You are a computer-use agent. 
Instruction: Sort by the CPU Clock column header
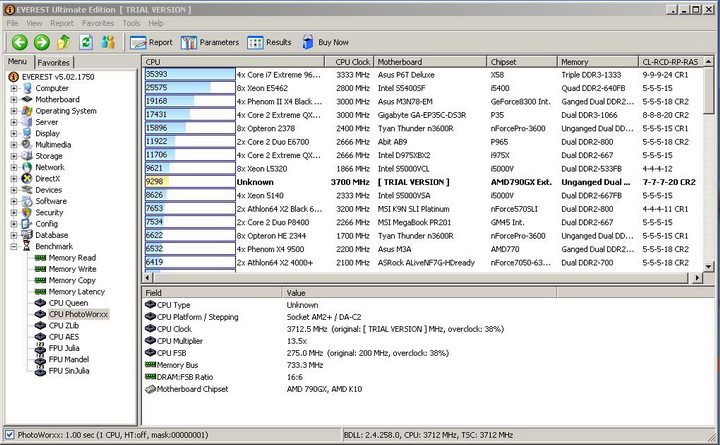tap(349, 62)
